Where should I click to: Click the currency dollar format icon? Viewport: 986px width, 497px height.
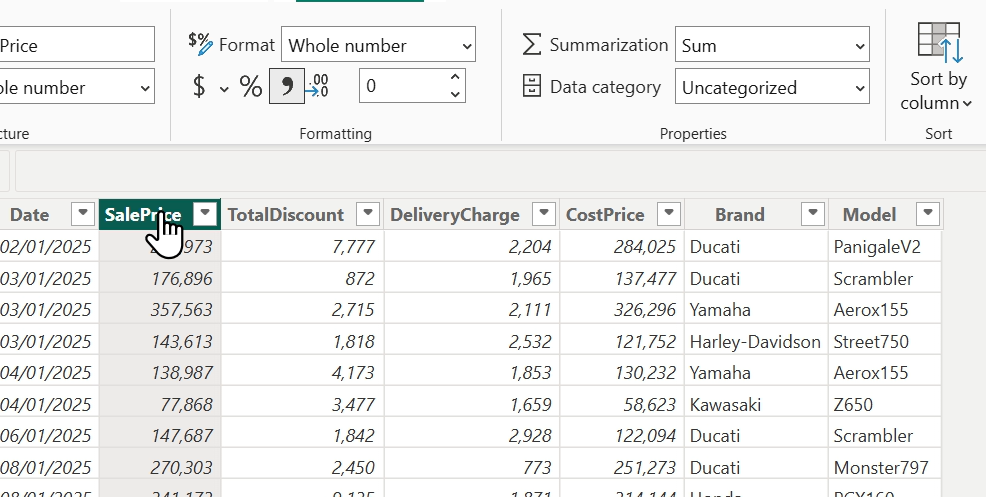(198, 87)
